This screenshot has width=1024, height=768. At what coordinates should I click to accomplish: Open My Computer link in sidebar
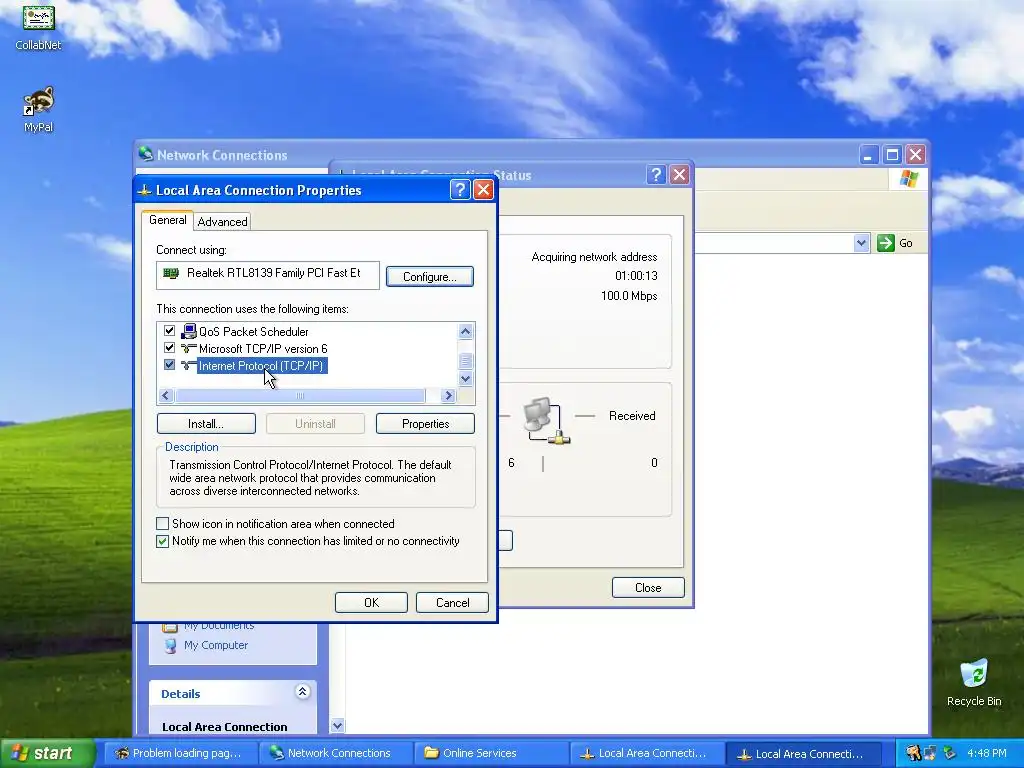[x=216, y=645]
